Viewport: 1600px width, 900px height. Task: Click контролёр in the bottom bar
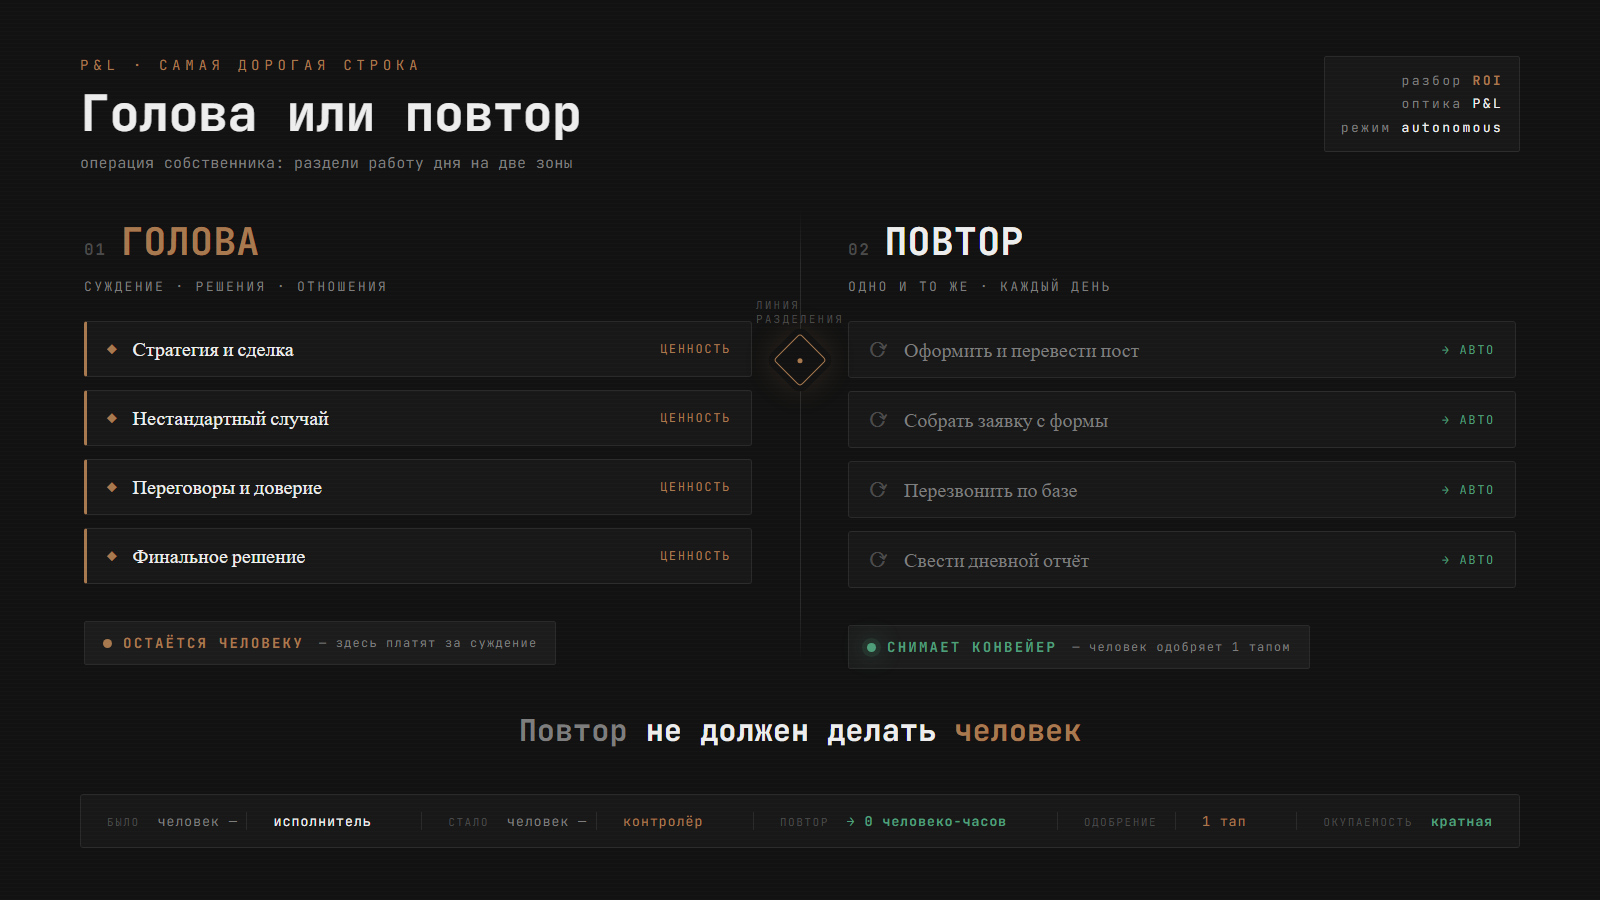(x=663, y=822)
